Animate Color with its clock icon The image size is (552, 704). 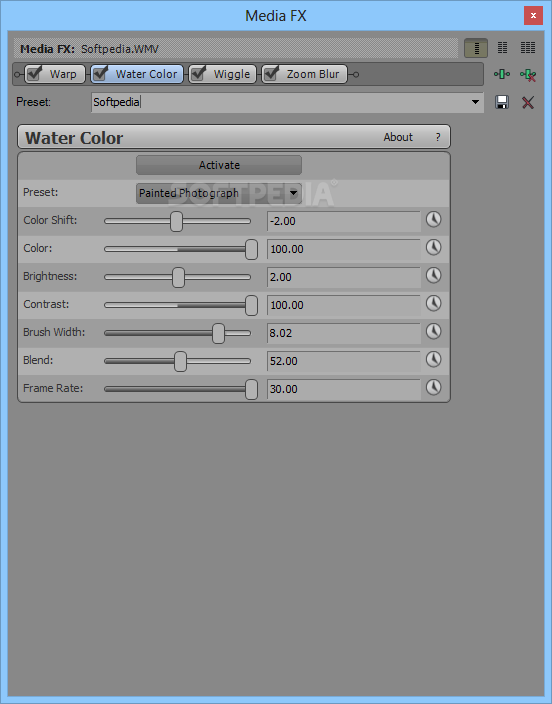[433, 247]
